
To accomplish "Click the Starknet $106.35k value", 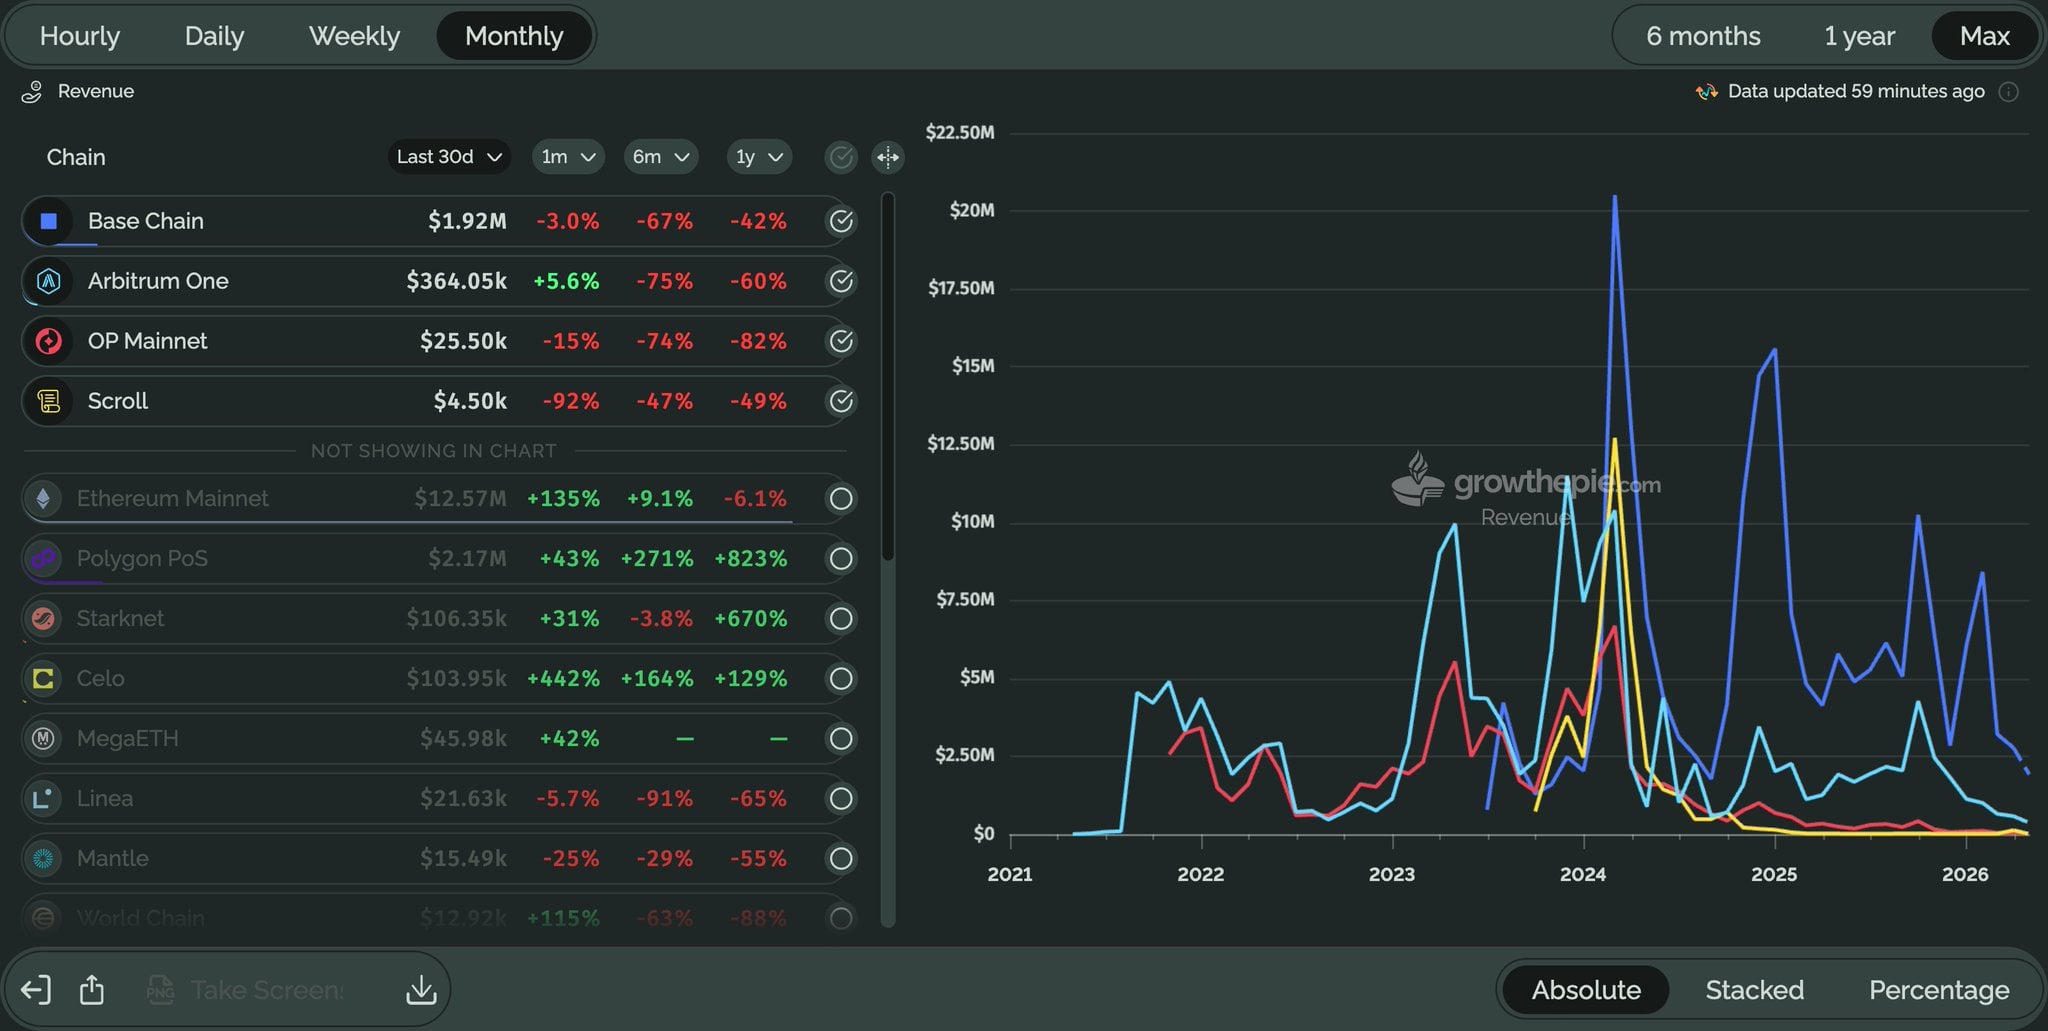I will pos(456,618).
